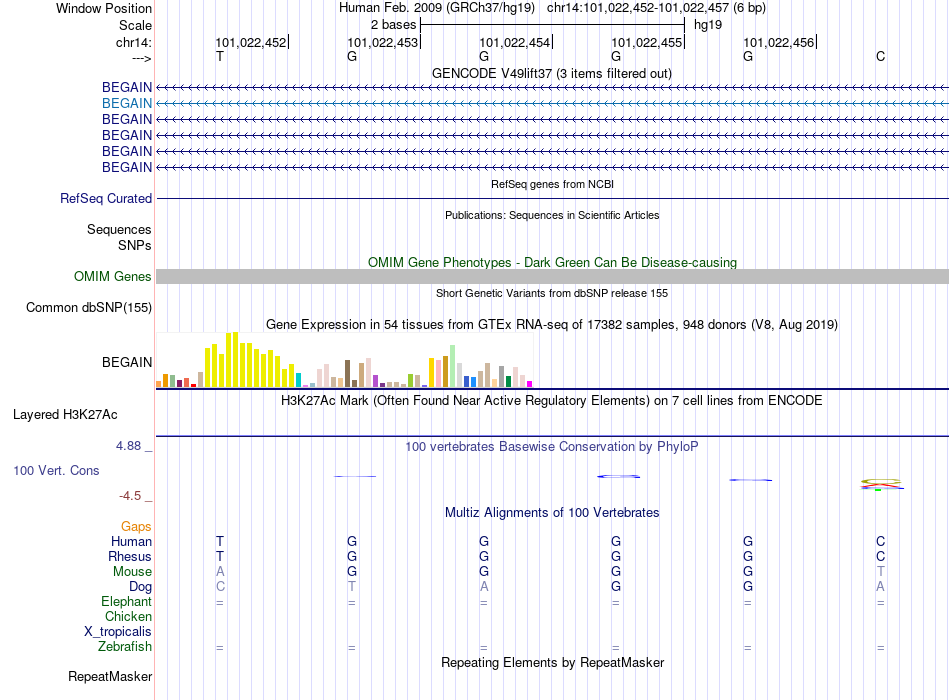Click the gray OMIM Genes bar

552,277
